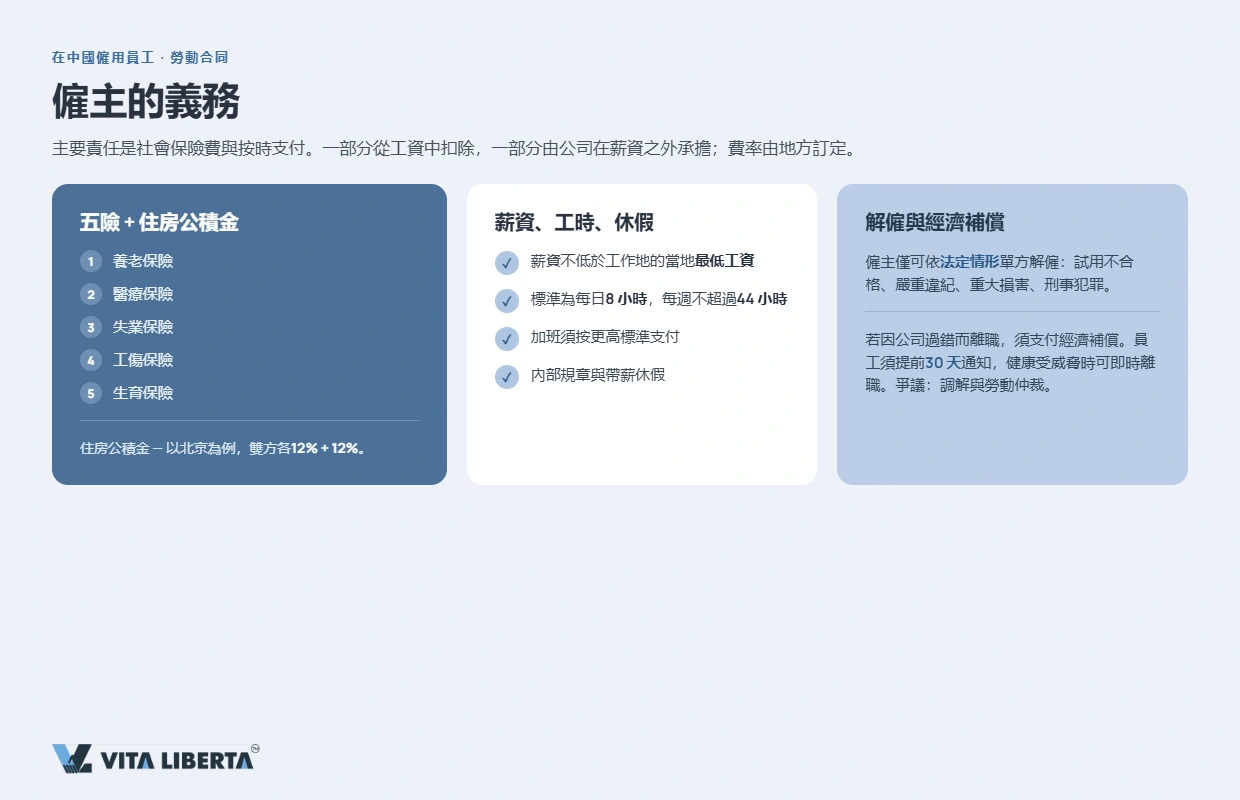Click the highlighted 30 天 notice period
The width and height of the screenshot is (1240, 800).
click(x=942, y=362)
